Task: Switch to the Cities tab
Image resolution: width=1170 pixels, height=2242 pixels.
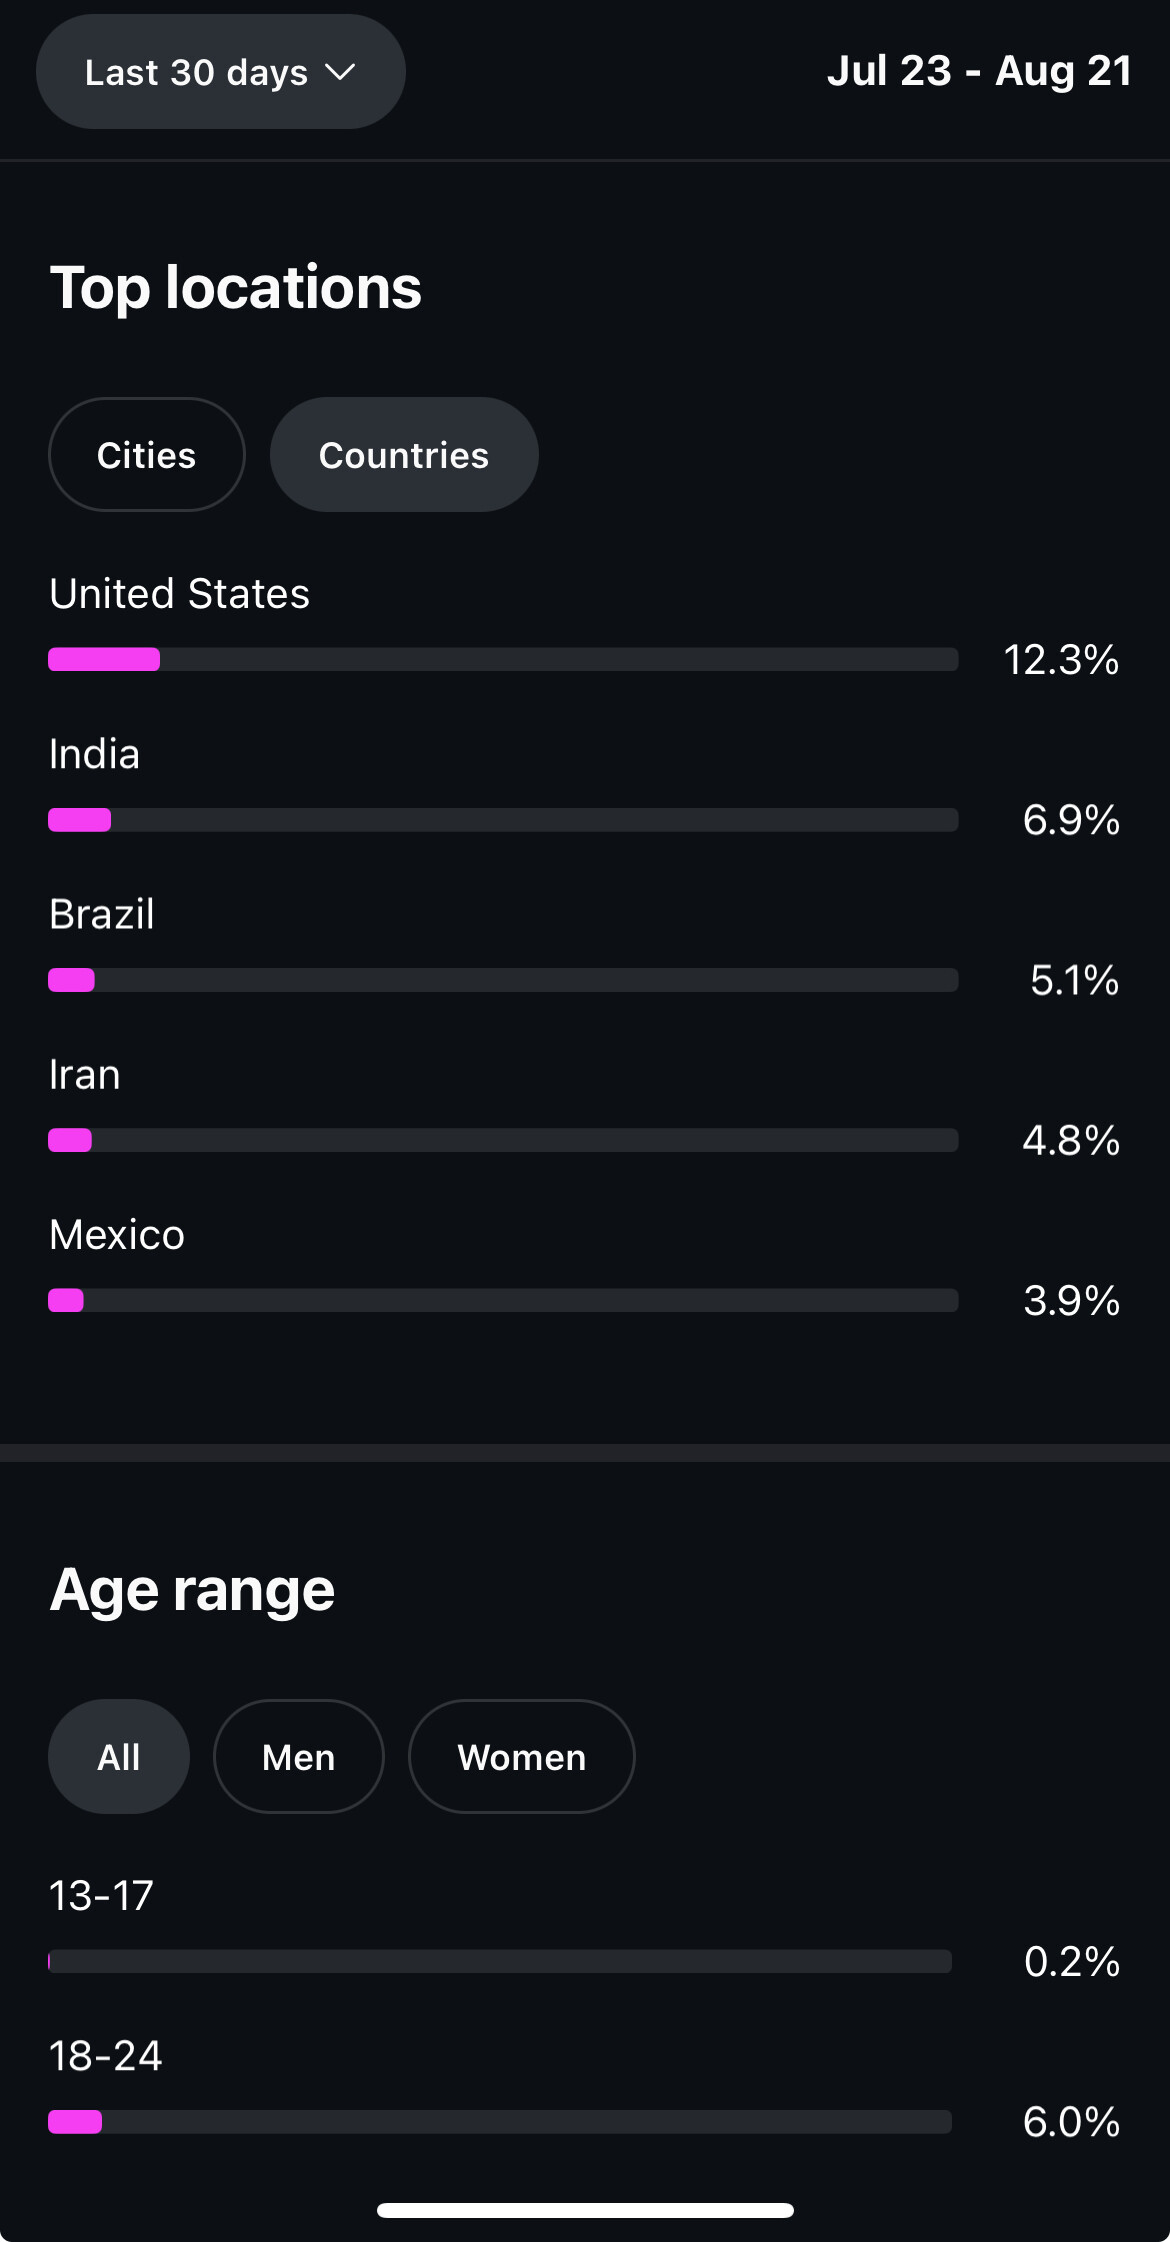Action: pyautogui.click(x=147, y=455)
